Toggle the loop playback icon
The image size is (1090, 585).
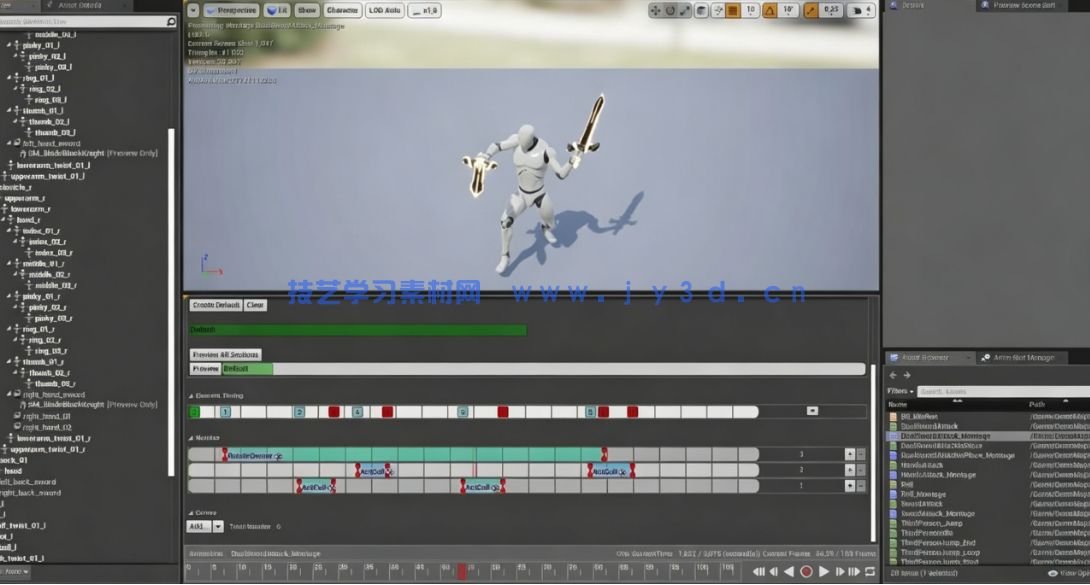pyautogui.click(x=870, y=572)
